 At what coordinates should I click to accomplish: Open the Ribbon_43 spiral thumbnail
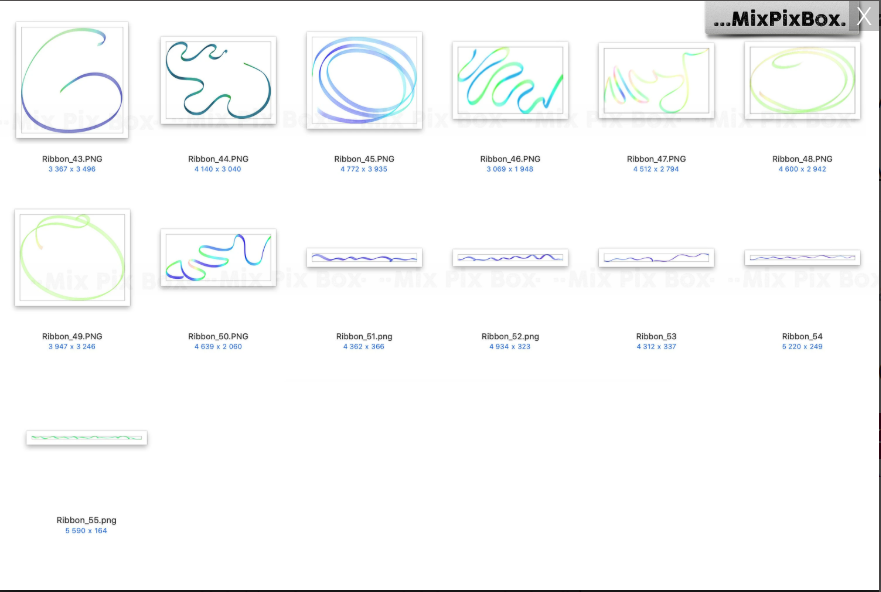point(72,80)
